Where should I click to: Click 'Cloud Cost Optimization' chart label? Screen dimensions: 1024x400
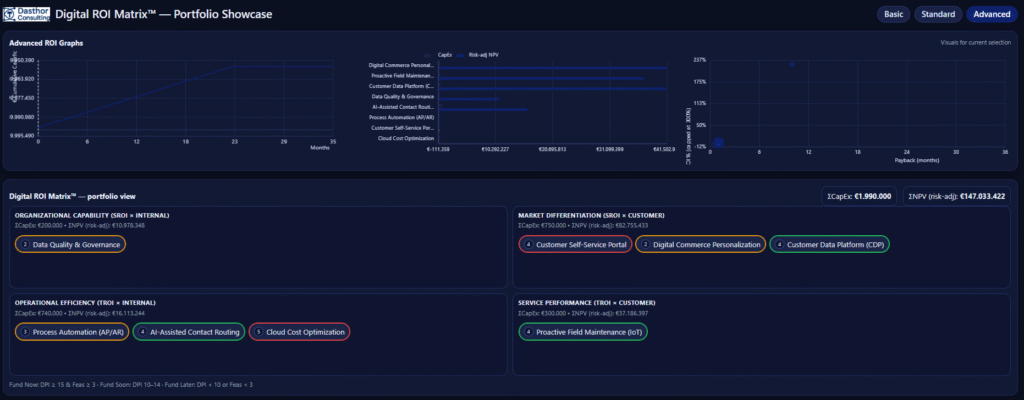point(406,138)
